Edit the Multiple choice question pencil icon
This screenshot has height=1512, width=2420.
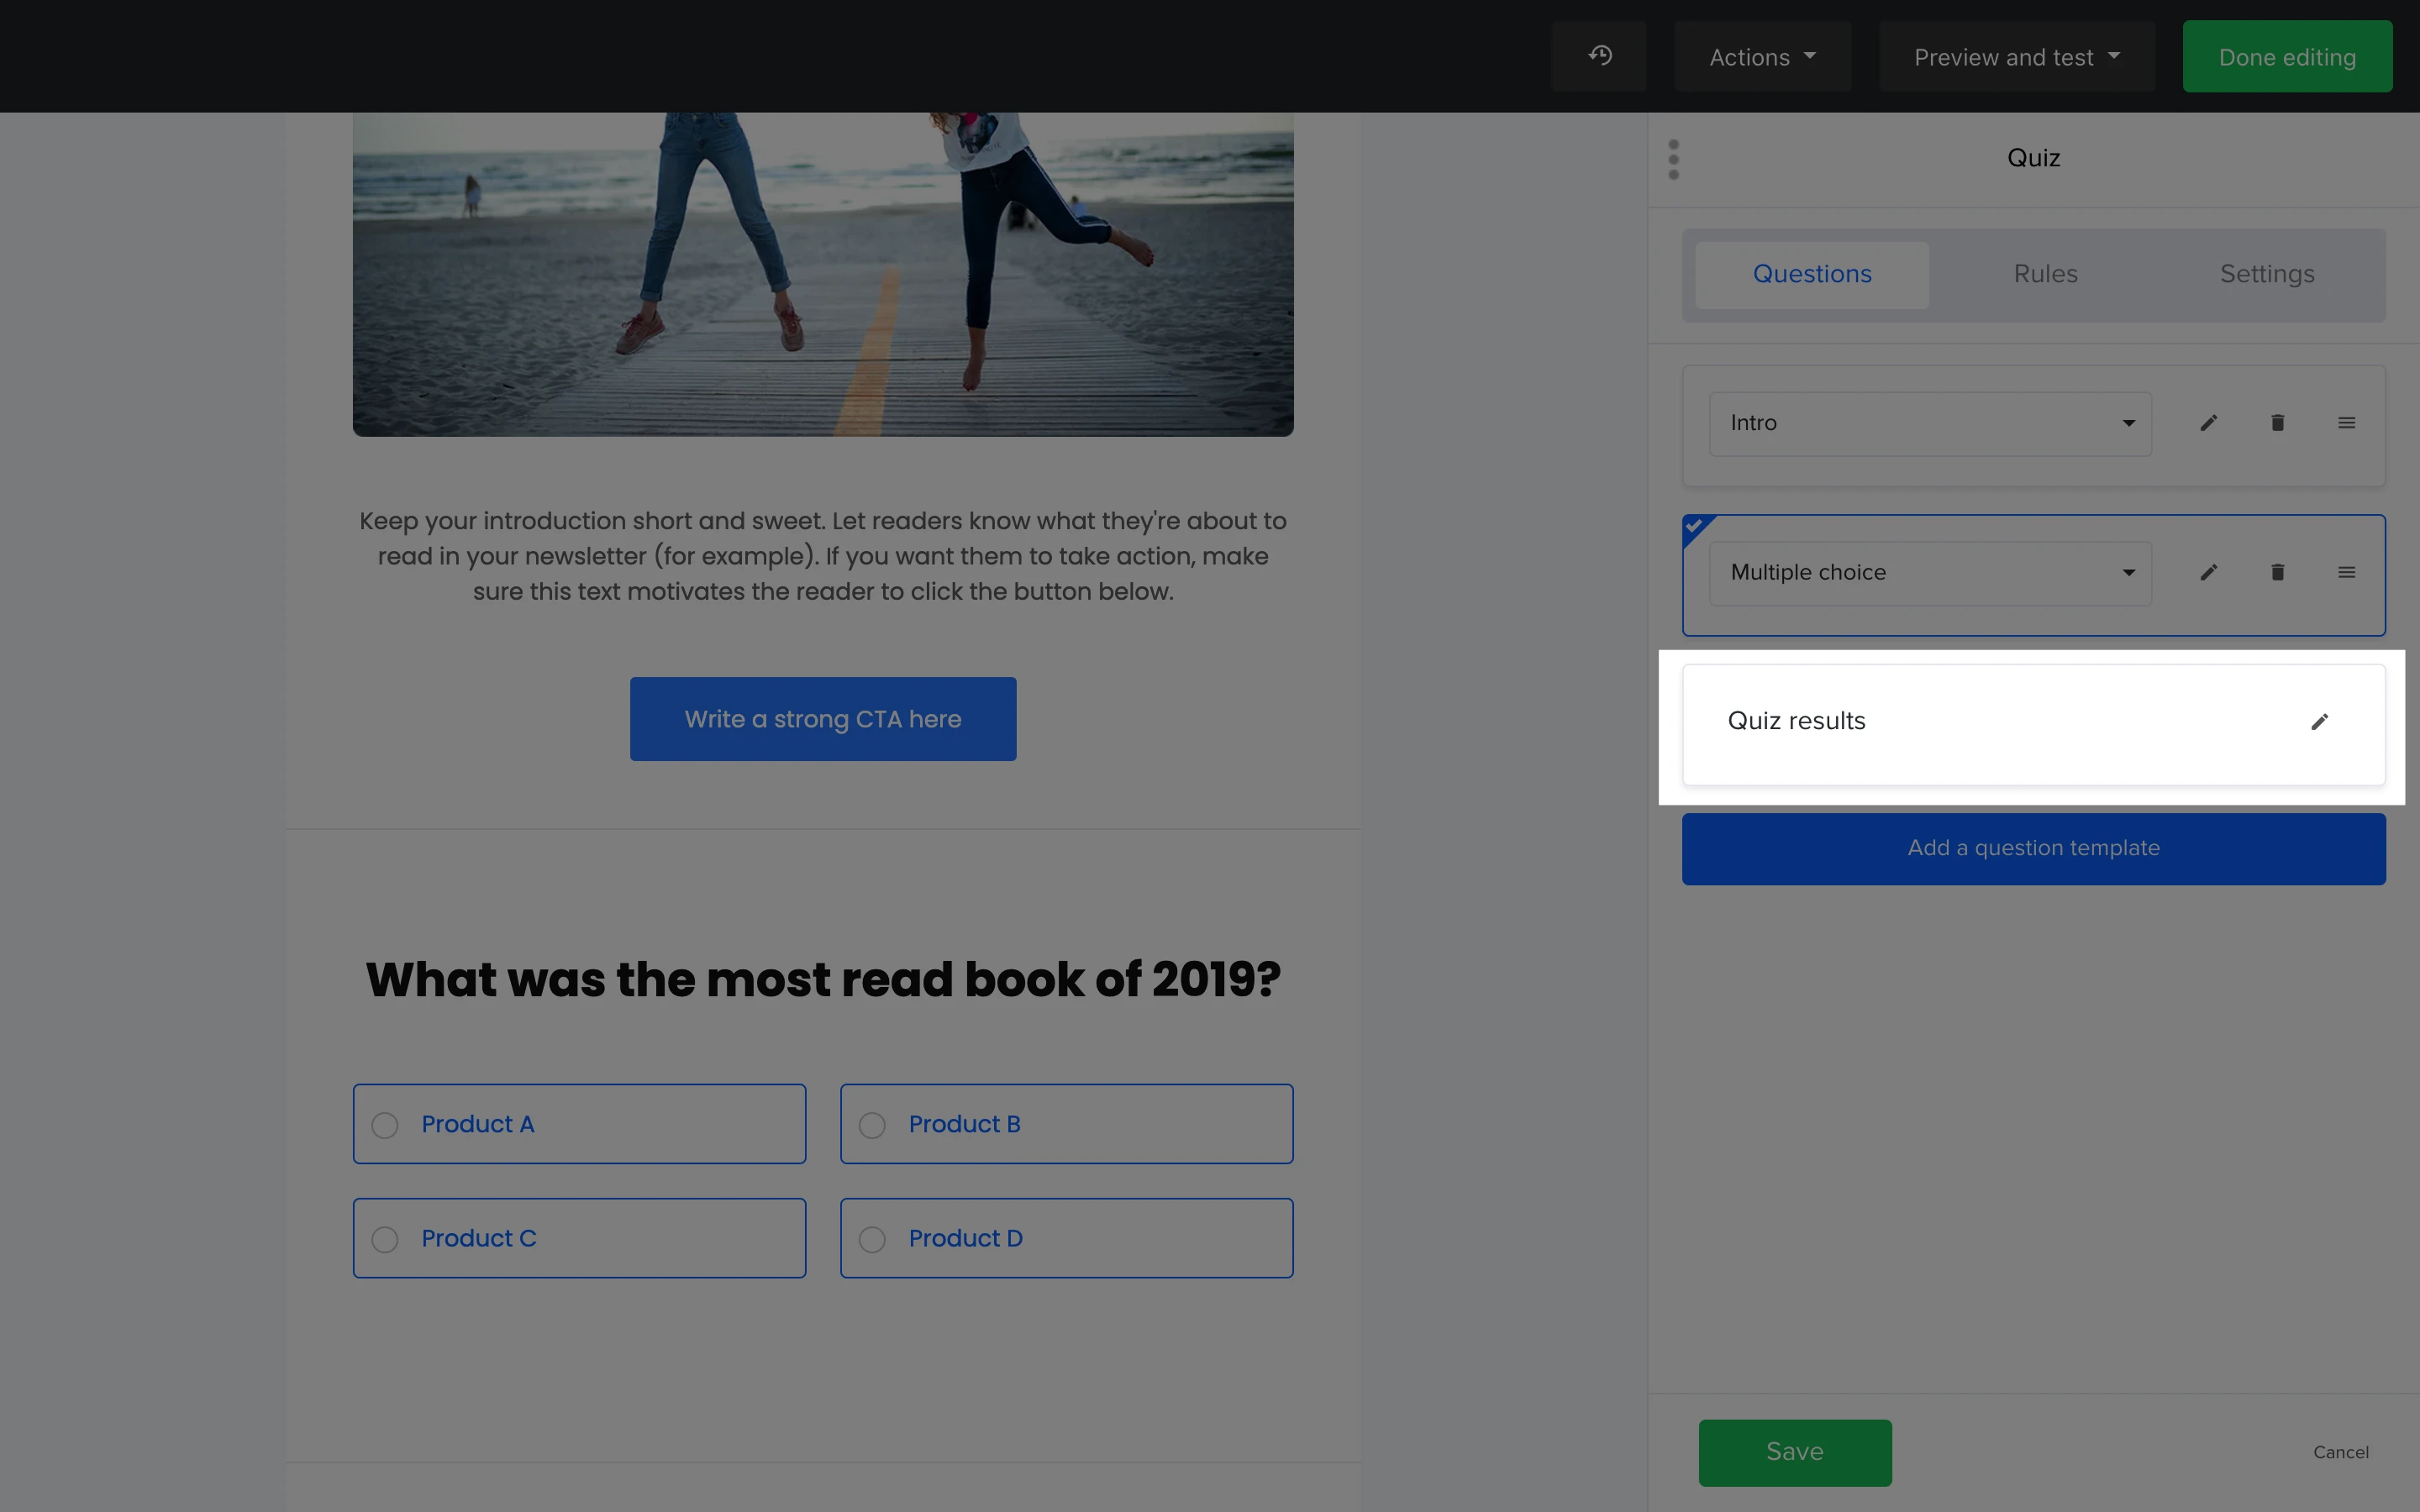(2209, 573)
